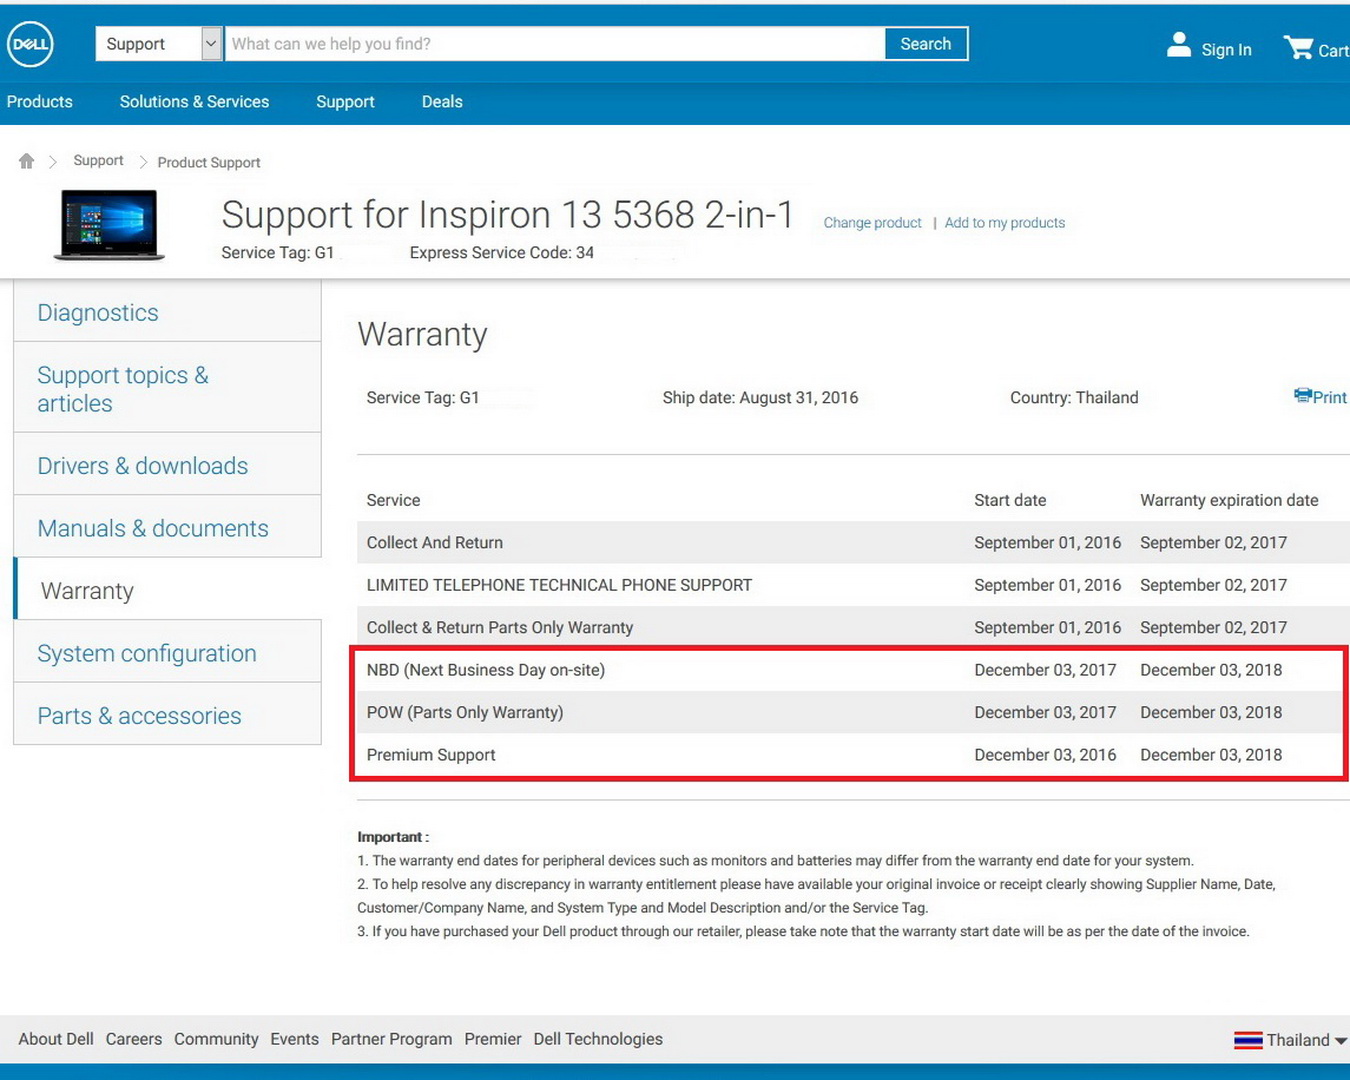Click Warranty expiration date column header
1350x1080 pixels.
click(1229, 500)
